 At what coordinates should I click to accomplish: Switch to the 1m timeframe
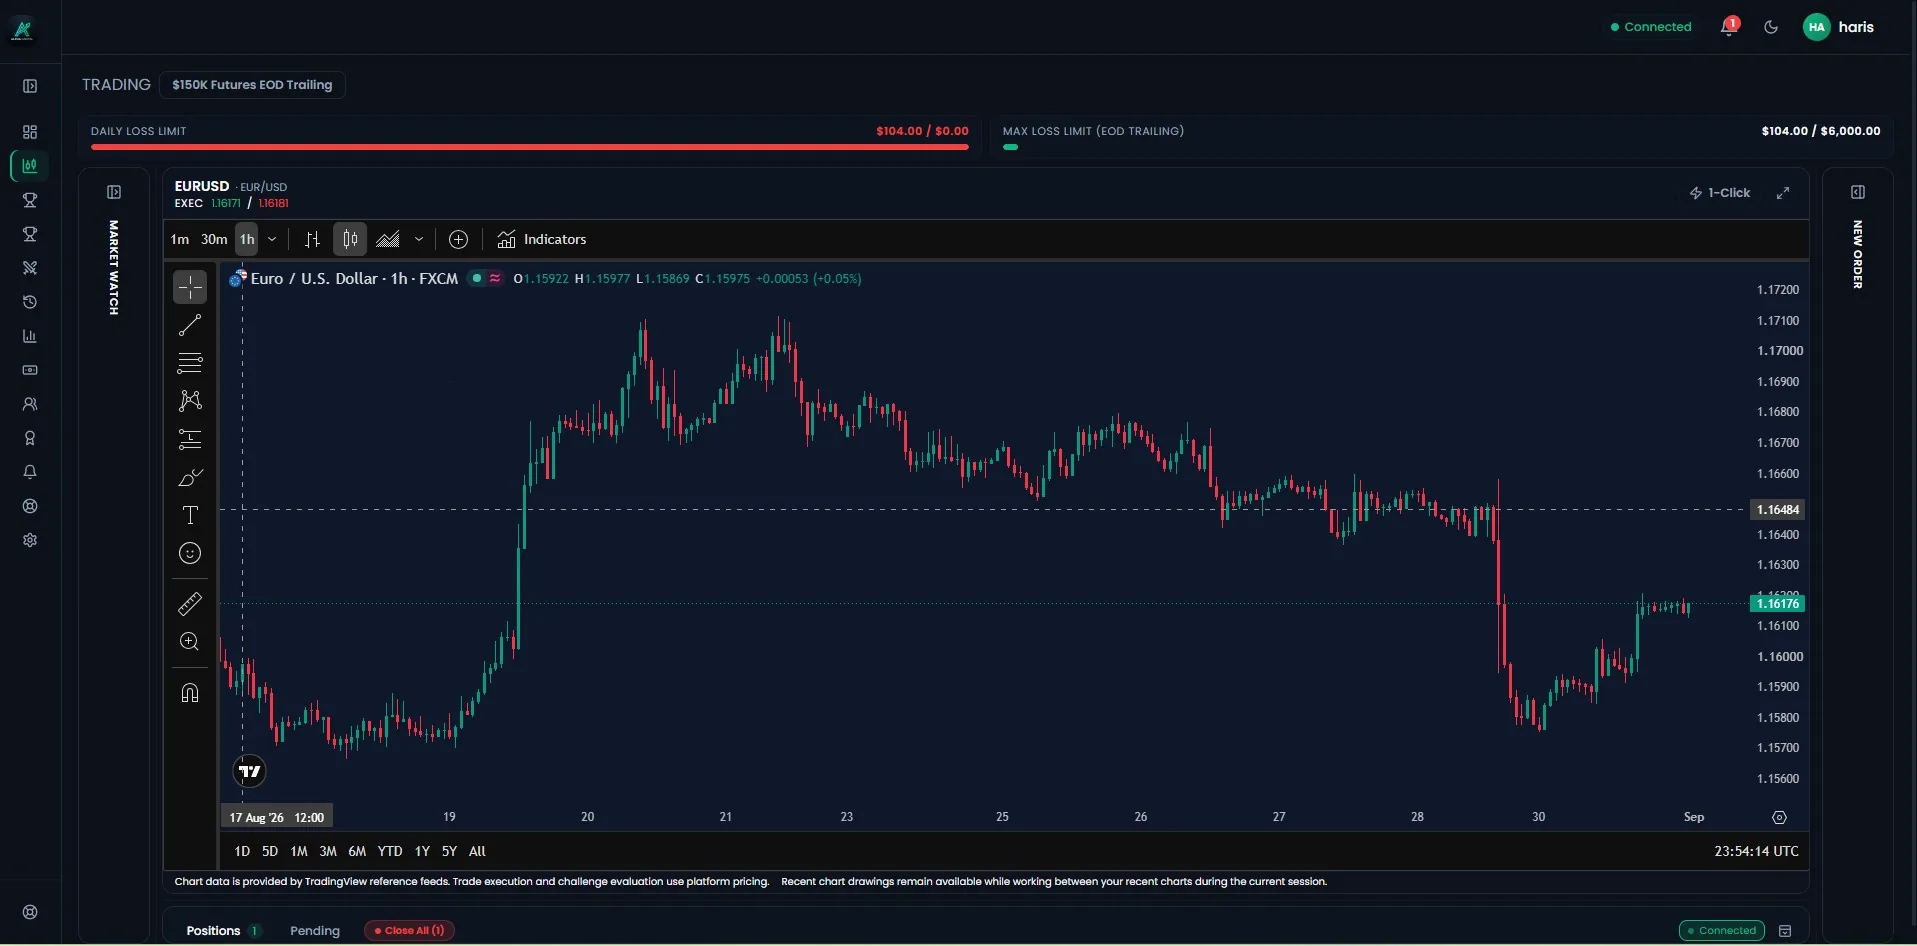pos(180,239)
